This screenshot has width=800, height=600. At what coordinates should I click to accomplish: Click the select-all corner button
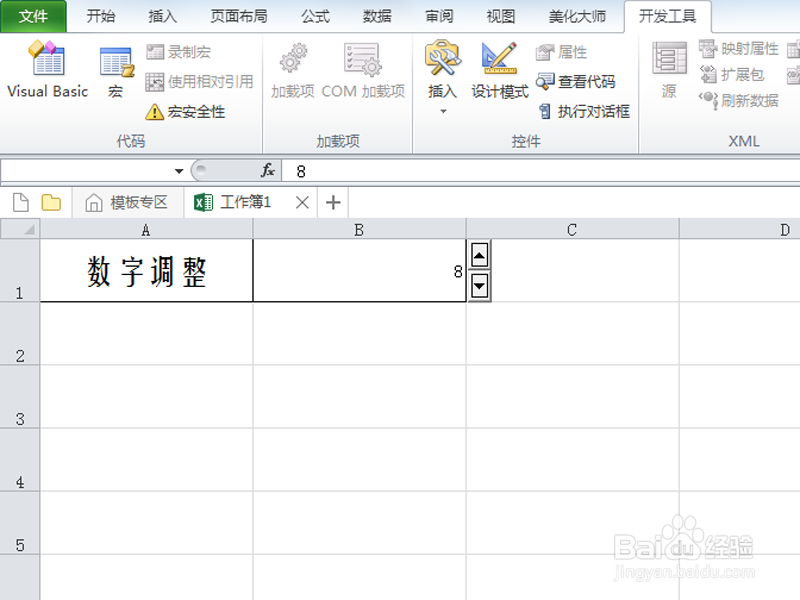click(20, 229)
